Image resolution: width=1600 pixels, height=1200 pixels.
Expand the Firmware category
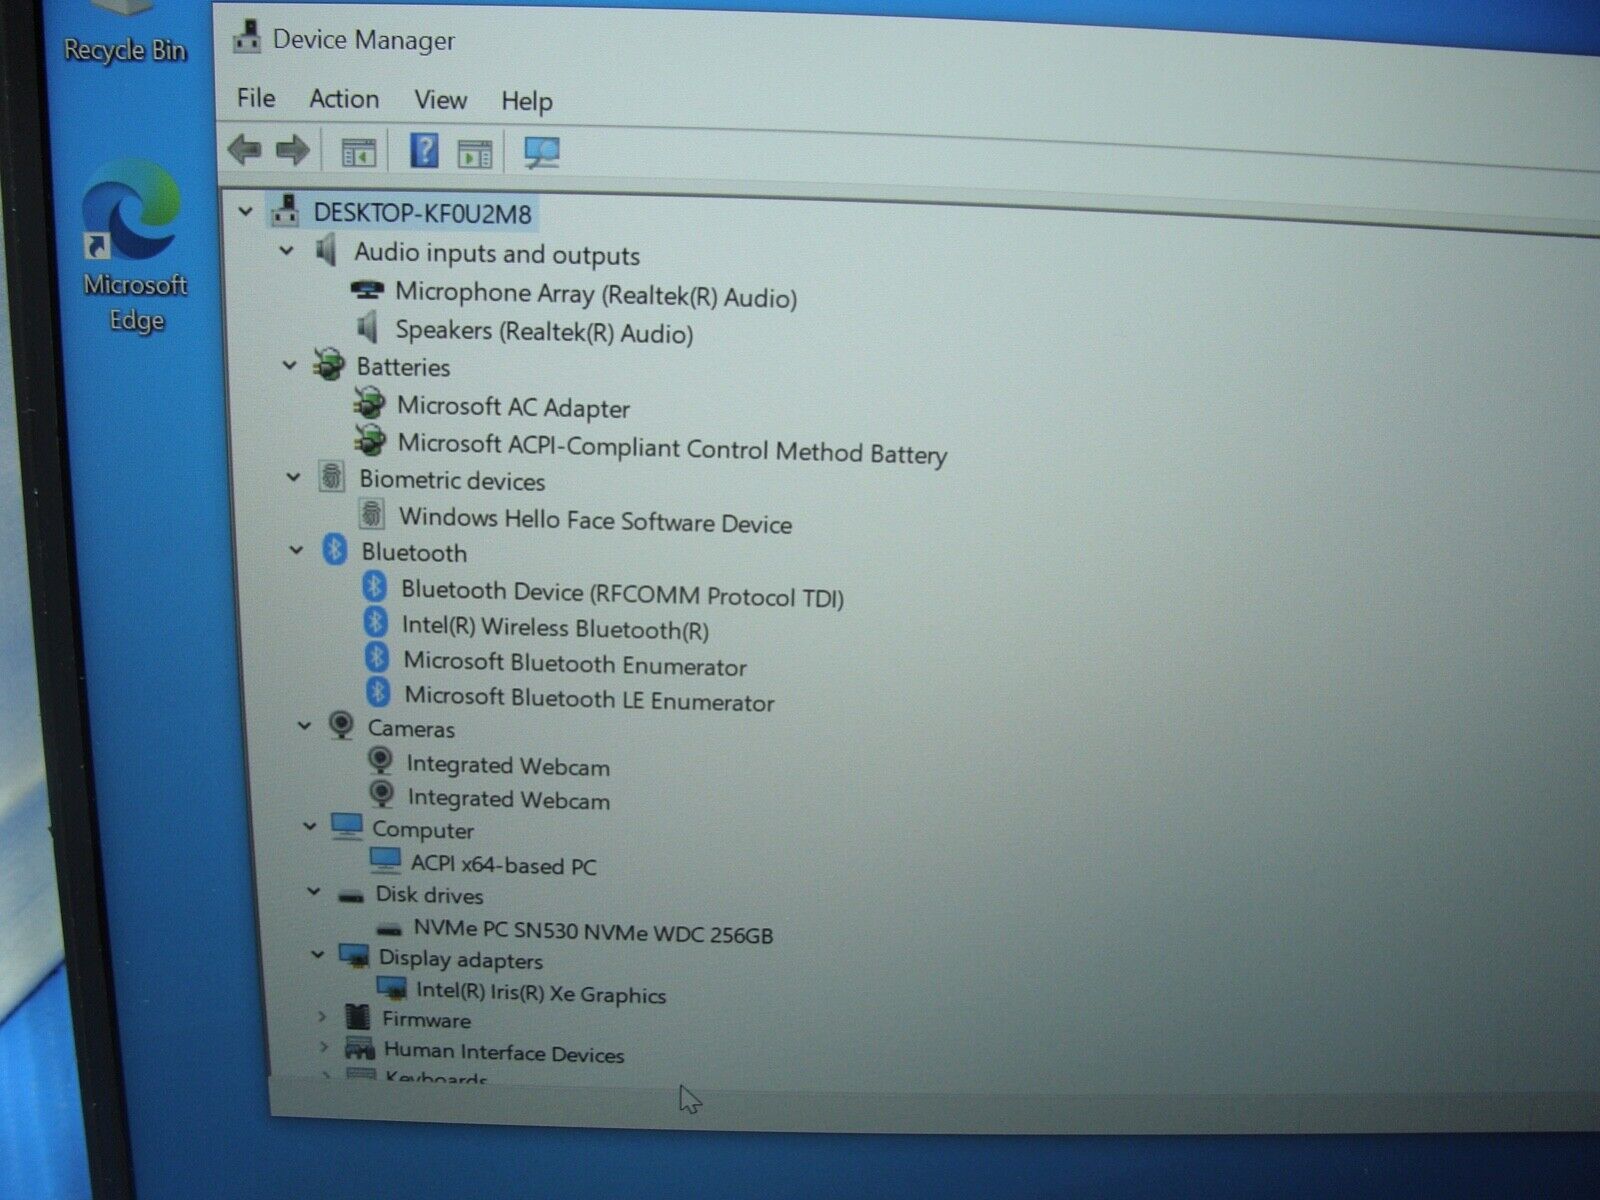pos(322,1016)
